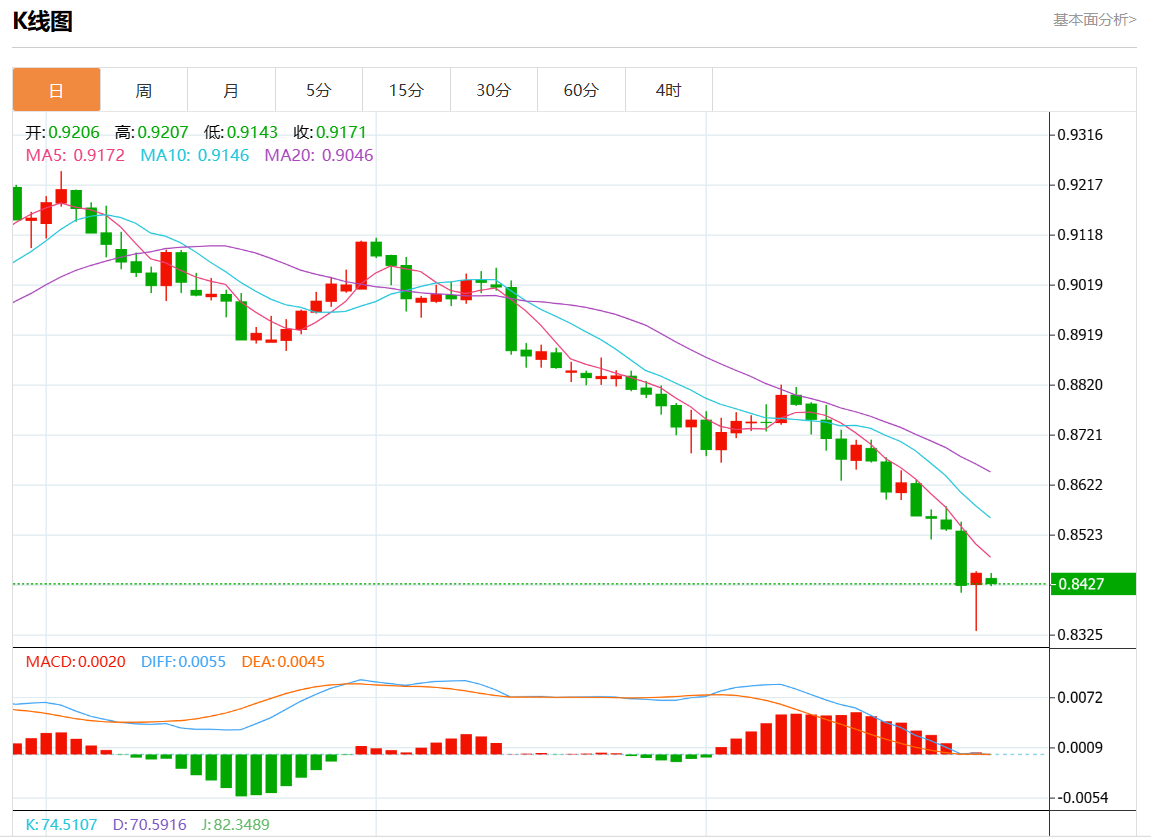Click the MA20 indicator value label
This screenshot has height=837, width=1151.
[x=319, y=155]
